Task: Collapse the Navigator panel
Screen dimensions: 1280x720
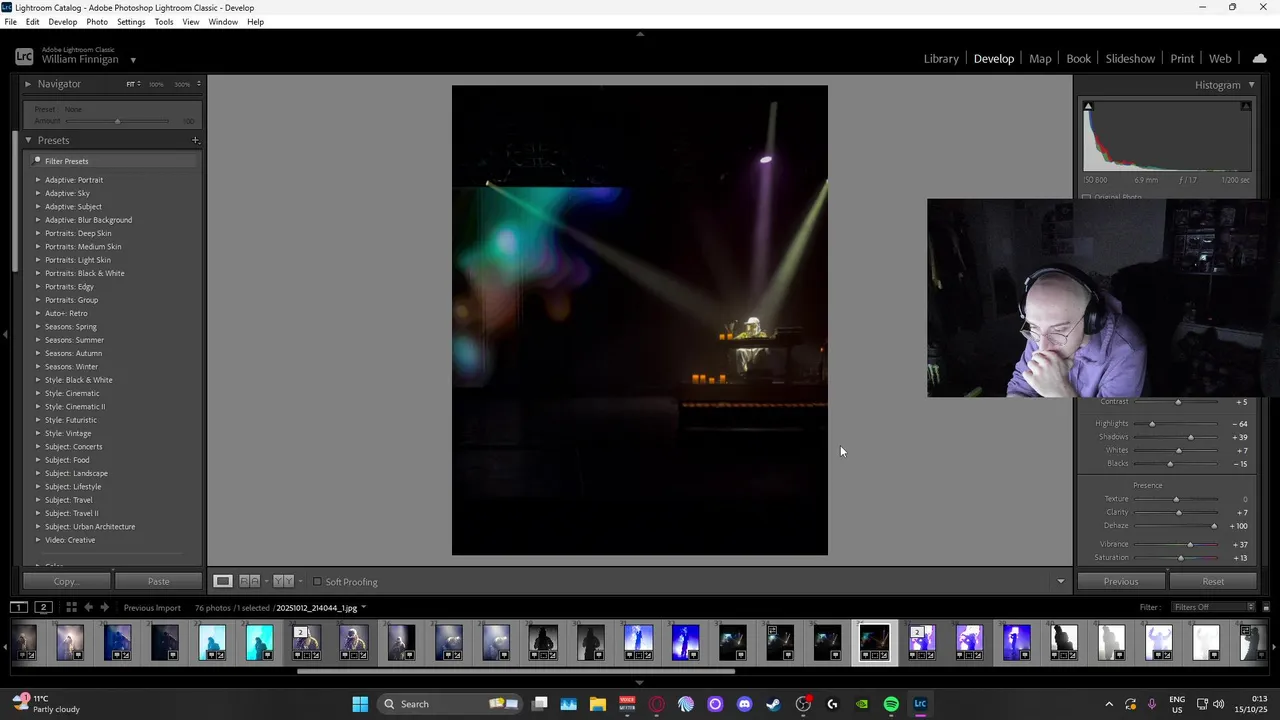Action: (28, 84)
